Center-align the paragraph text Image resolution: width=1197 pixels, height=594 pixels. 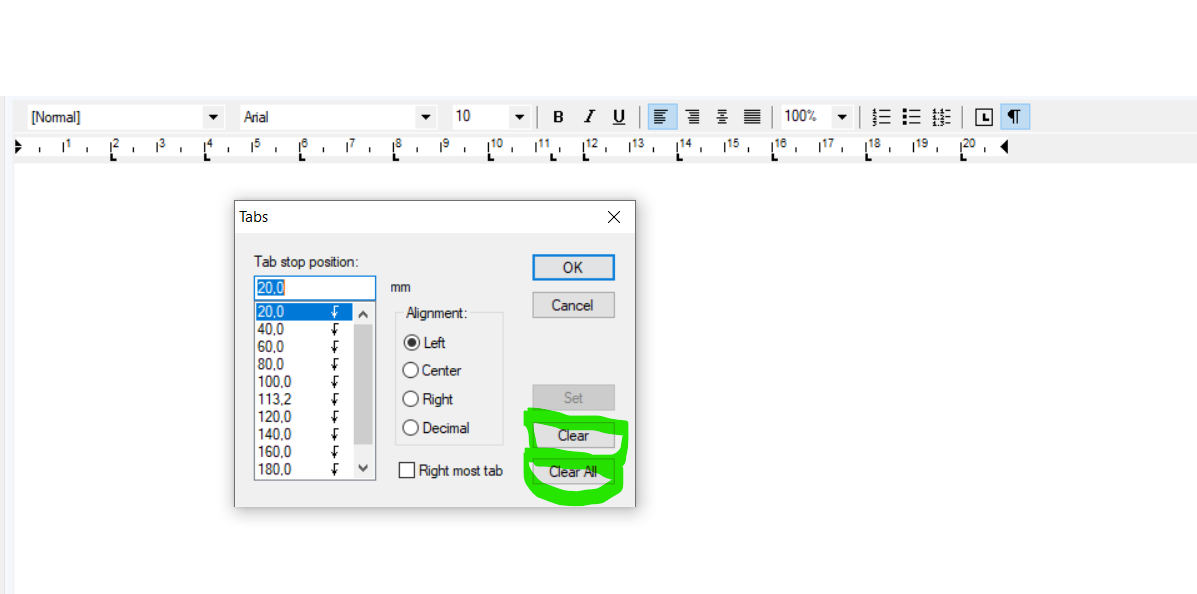722,117
